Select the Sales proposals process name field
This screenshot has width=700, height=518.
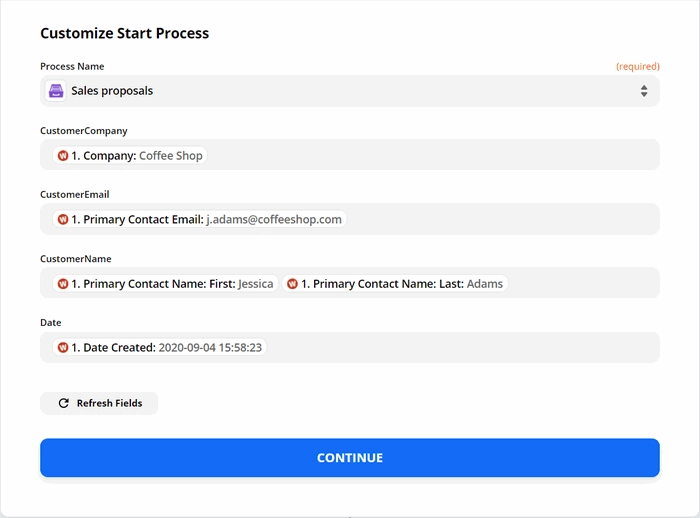350,91
